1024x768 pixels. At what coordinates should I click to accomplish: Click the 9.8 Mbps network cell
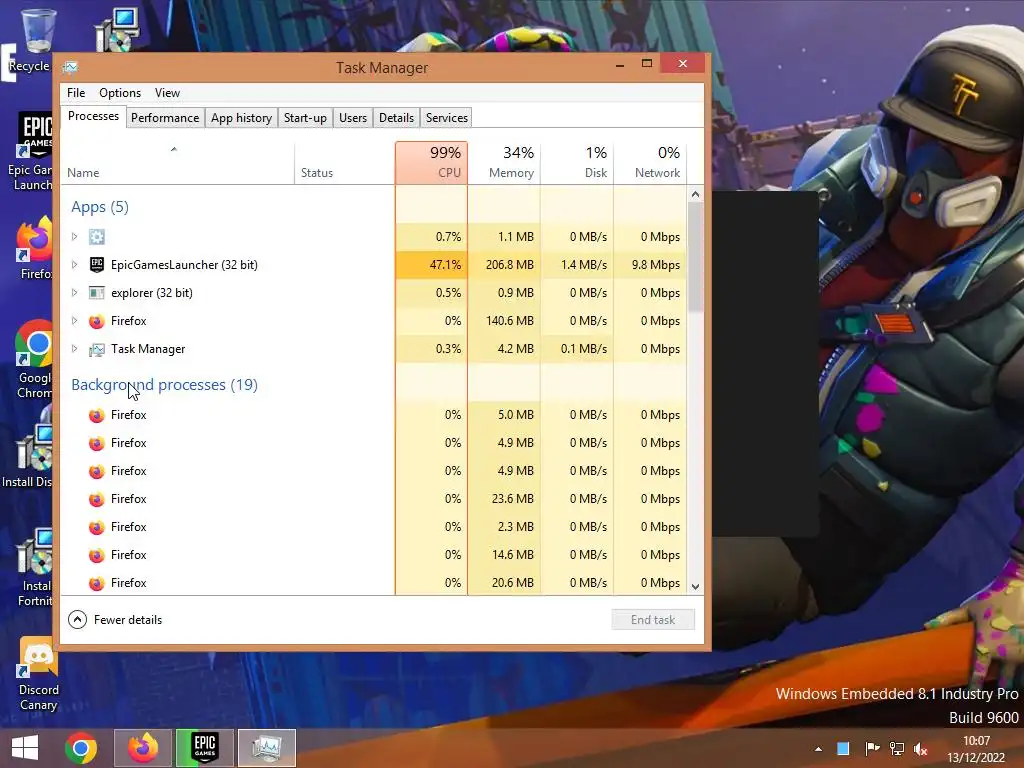650,264
